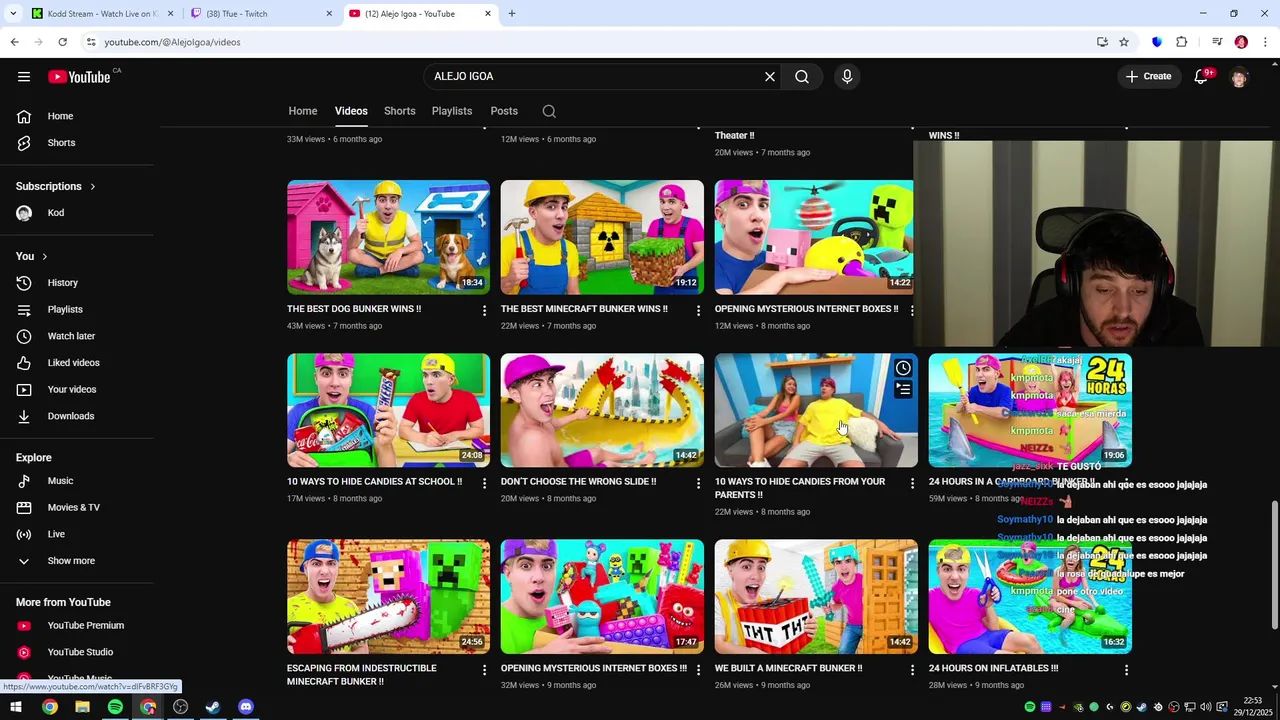Open options for 24 HOURS ON INFLATABLES

(x=1126, y=670)
